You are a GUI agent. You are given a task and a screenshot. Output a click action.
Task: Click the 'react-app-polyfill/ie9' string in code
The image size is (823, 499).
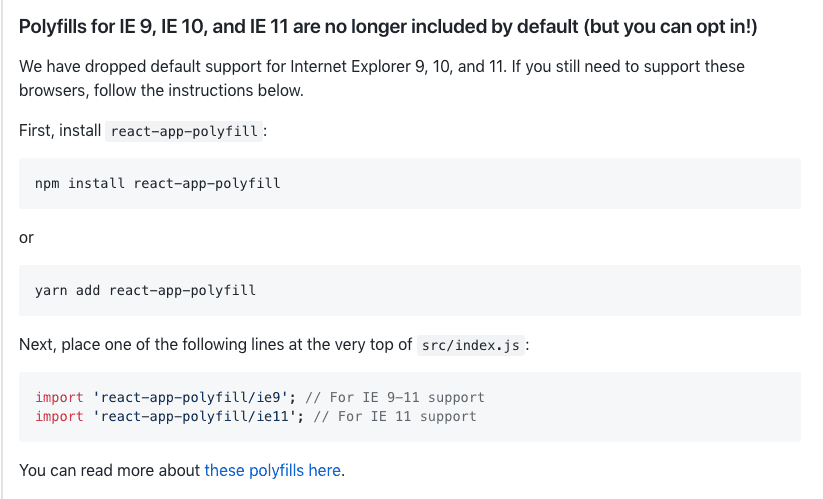click(x=190, y=397)
